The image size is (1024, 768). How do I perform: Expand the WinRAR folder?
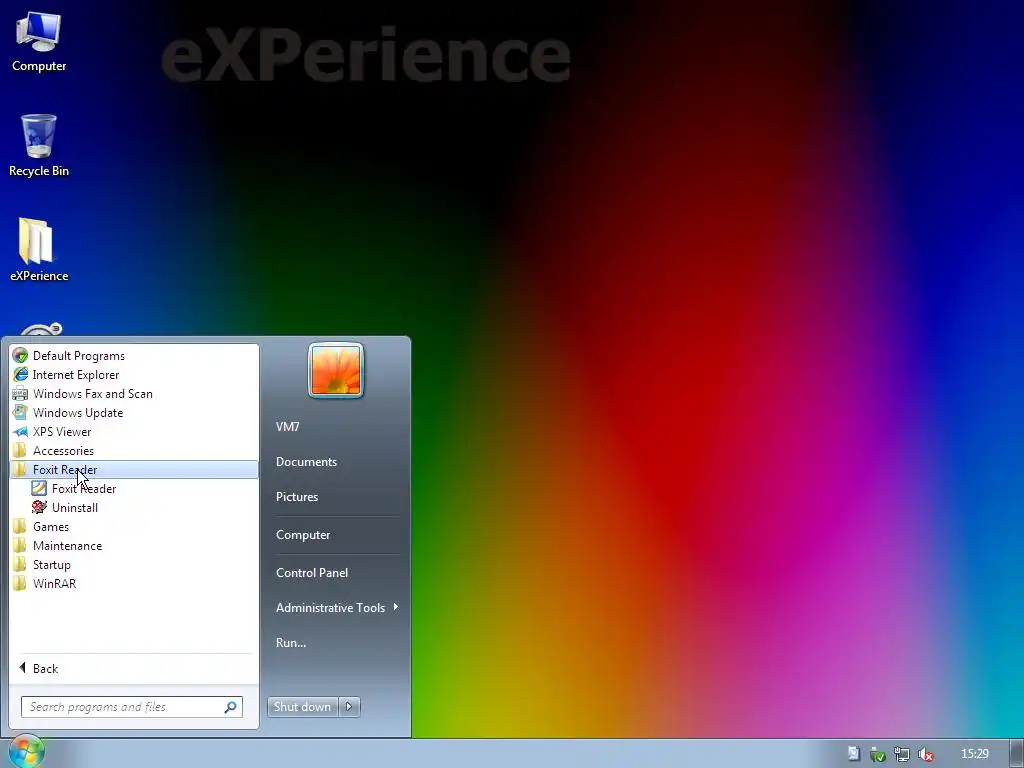134,583
